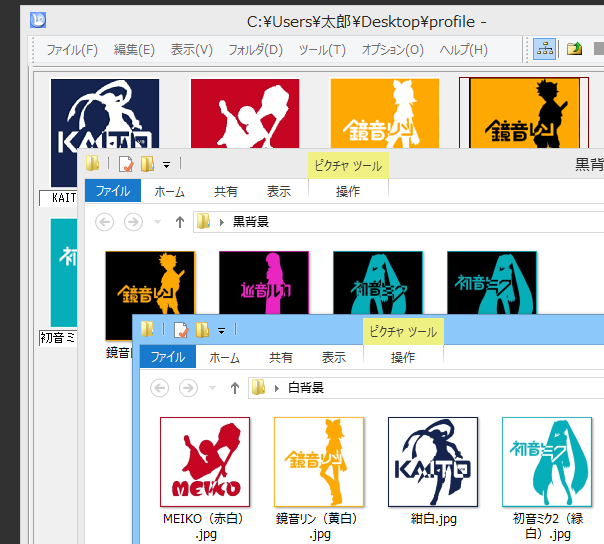
Task: Click the Properties icon in the 白背景 title bar
Action: click(181, 330)
